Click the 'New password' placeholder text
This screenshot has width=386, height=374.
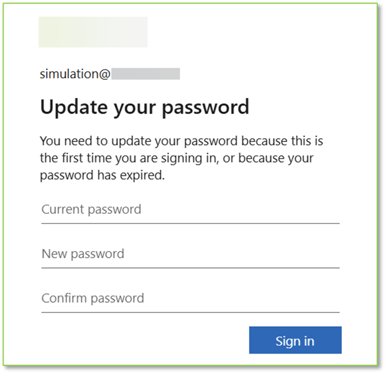[x=83, y=254]
